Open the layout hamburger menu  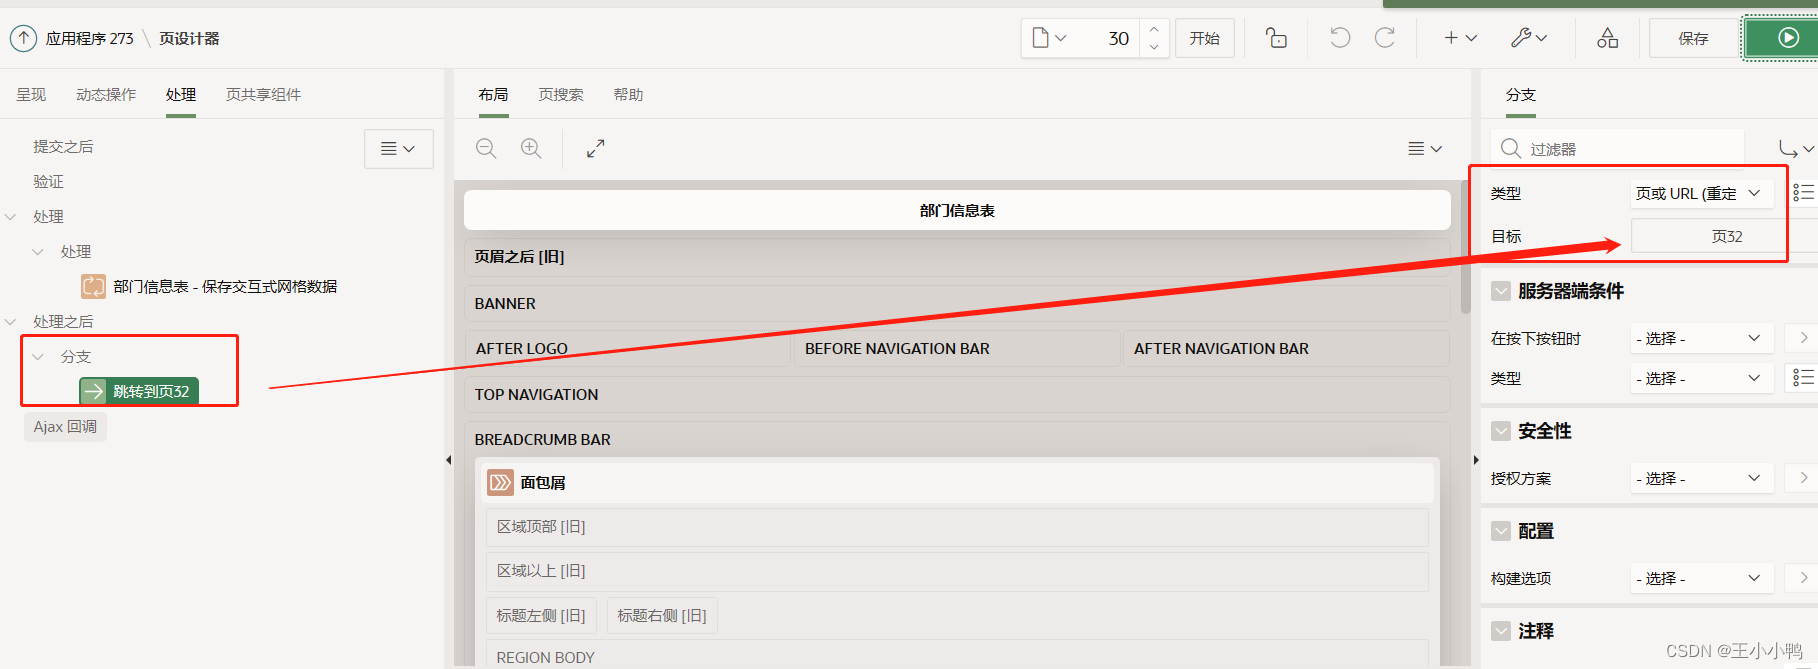pos(1425,149)
